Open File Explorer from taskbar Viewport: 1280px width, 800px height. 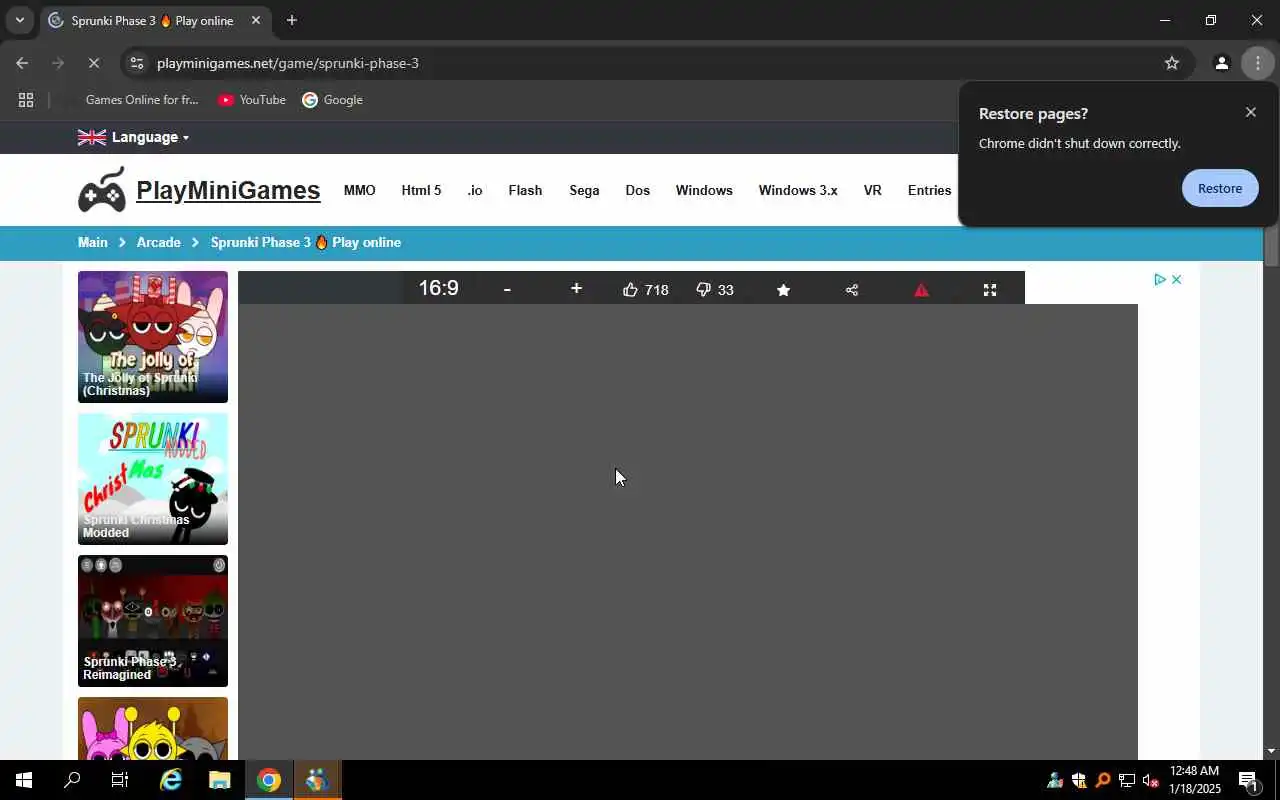[219, 780]
